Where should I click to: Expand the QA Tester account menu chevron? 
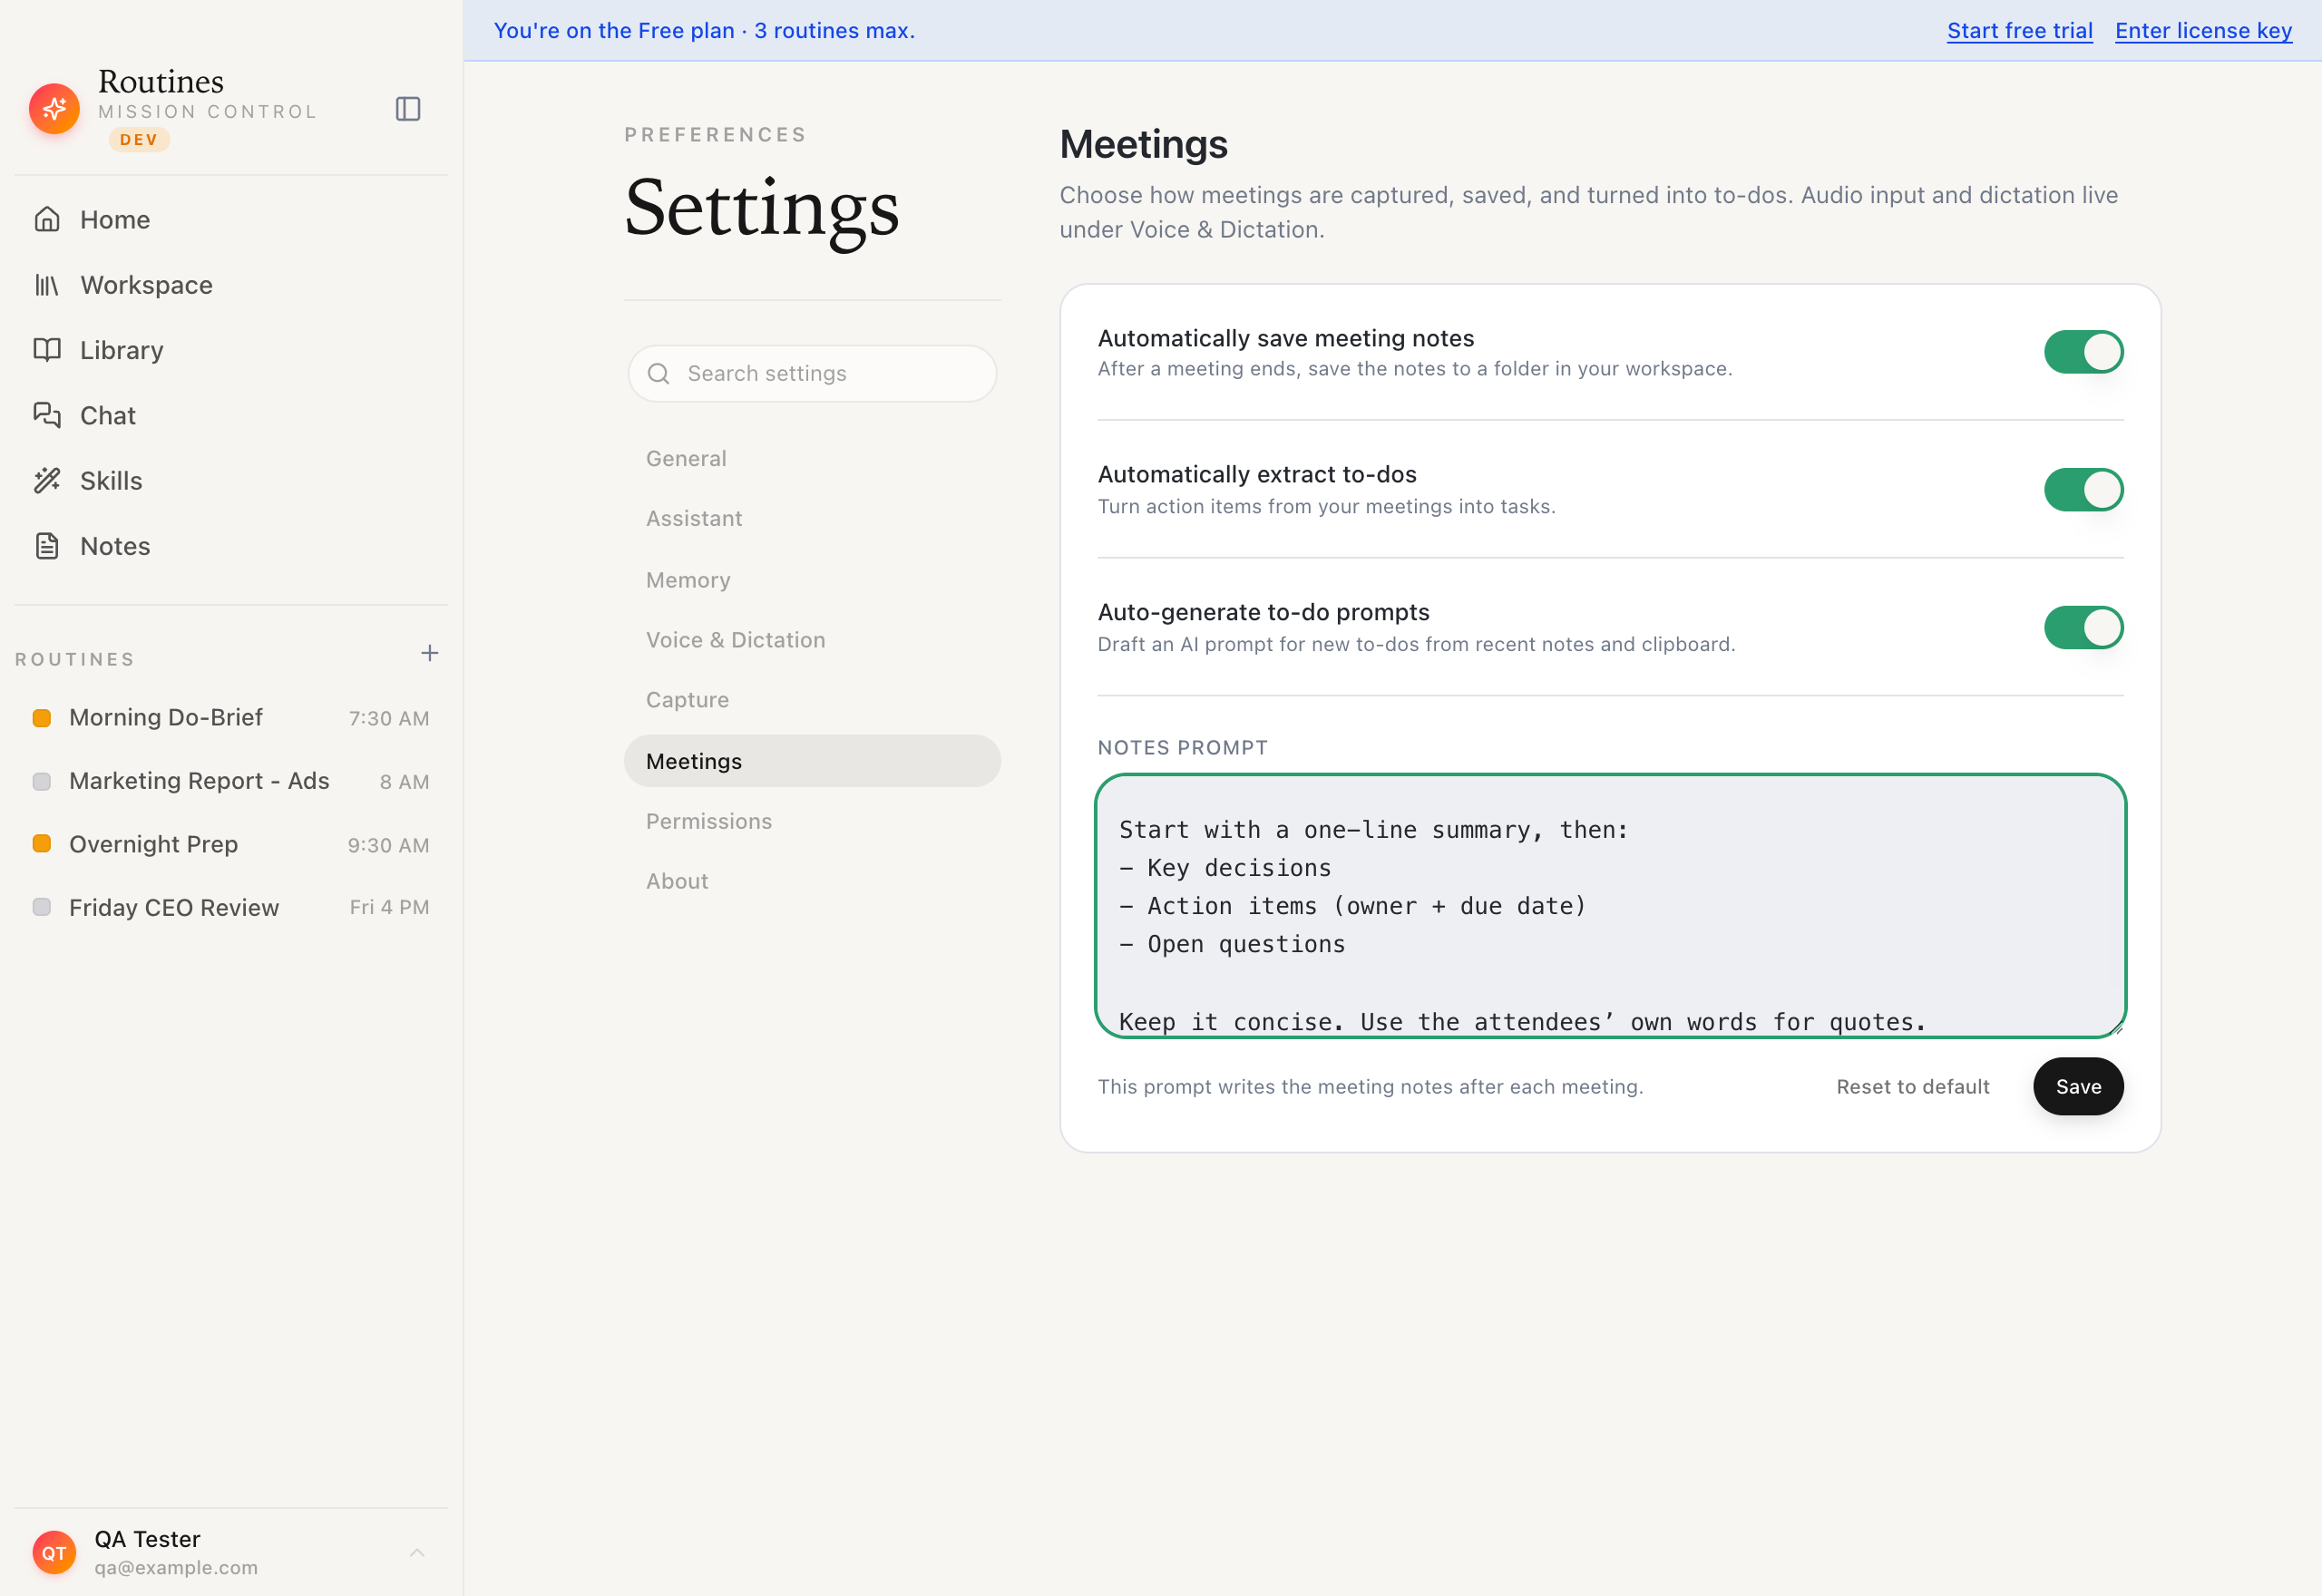coord(417,1552)
